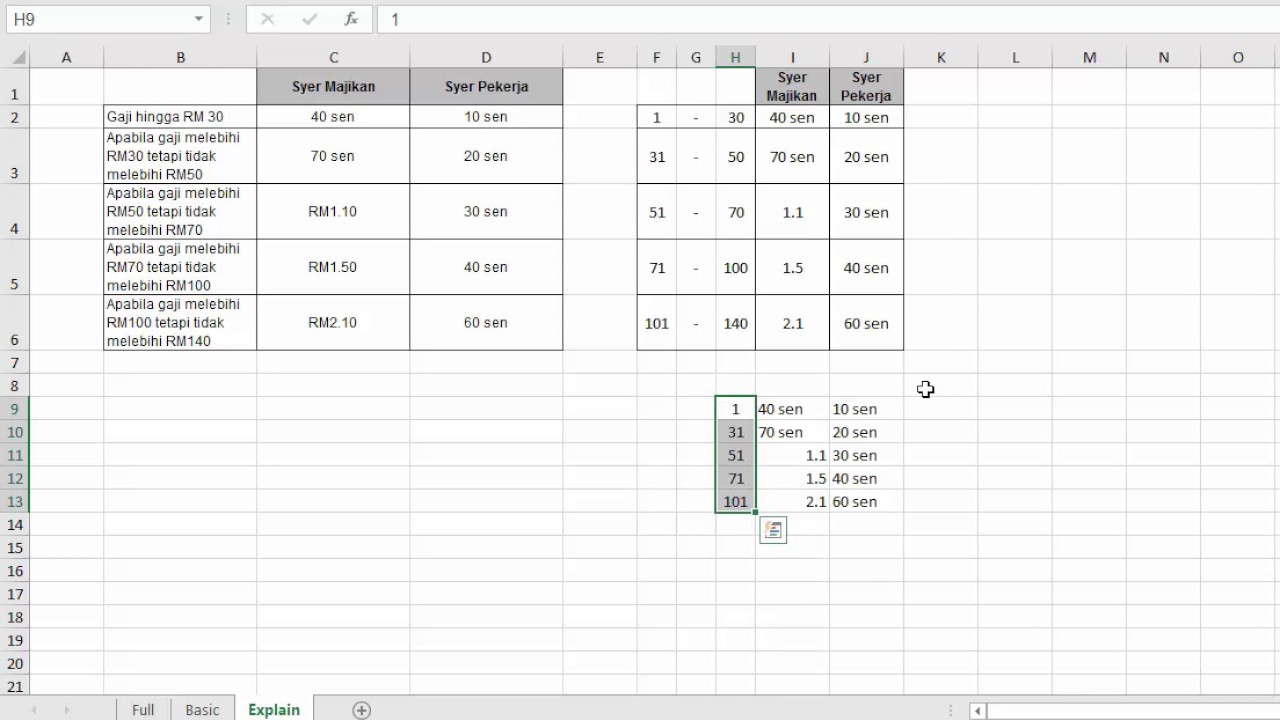1280x720 pixels.
Task: Click 'Syer Pekerja' header in column J
Action: point(866,86)
